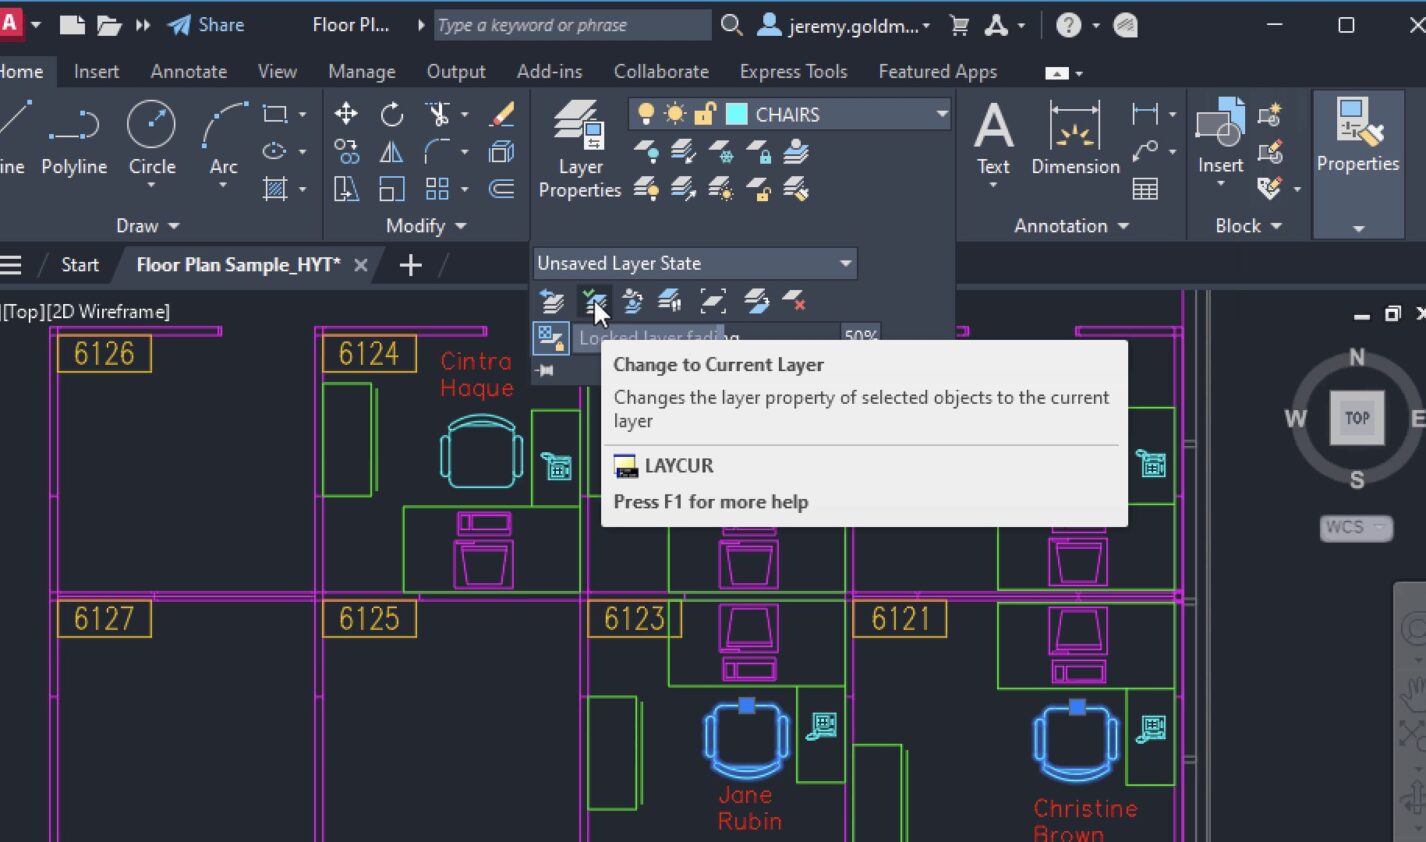Activate the Circle tool

coord(152,140)
